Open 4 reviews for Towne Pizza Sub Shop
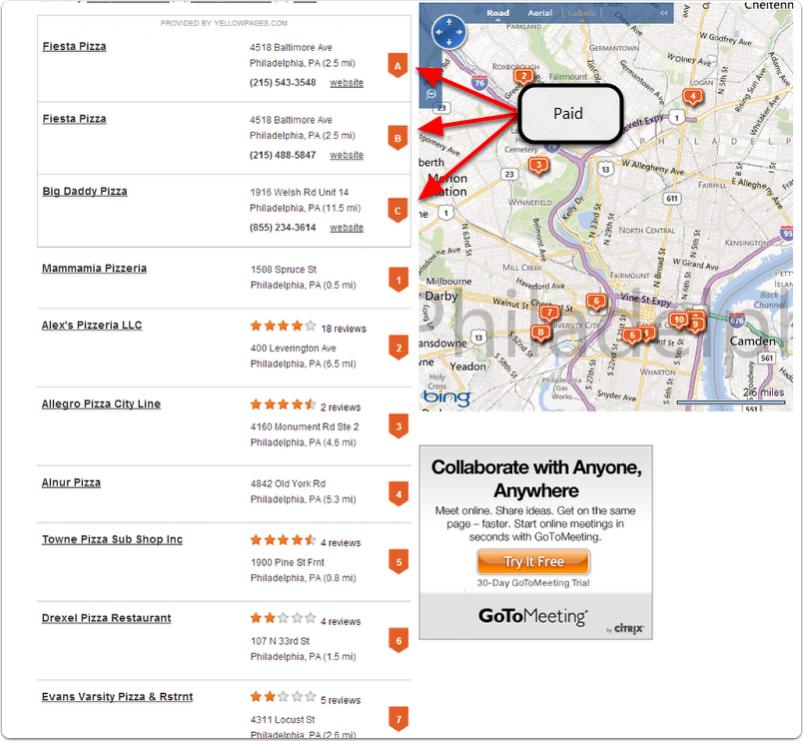 click(x=341, y=543)
